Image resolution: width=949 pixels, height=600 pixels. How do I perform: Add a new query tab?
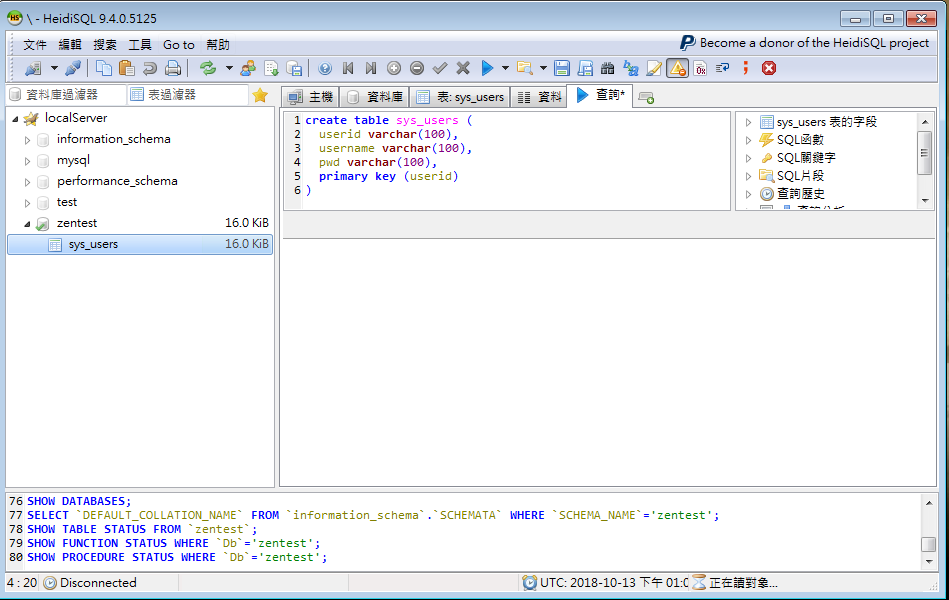click(x=646, y=97)
